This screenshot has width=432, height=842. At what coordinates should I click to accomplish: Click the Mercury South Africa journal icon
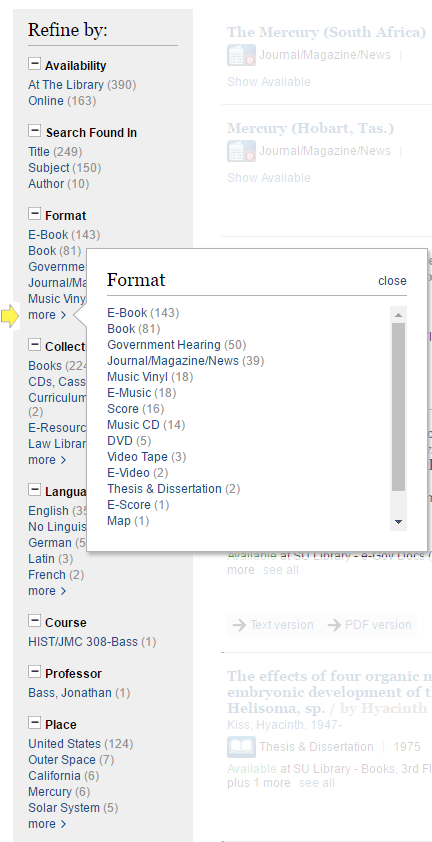coord(241,55)
